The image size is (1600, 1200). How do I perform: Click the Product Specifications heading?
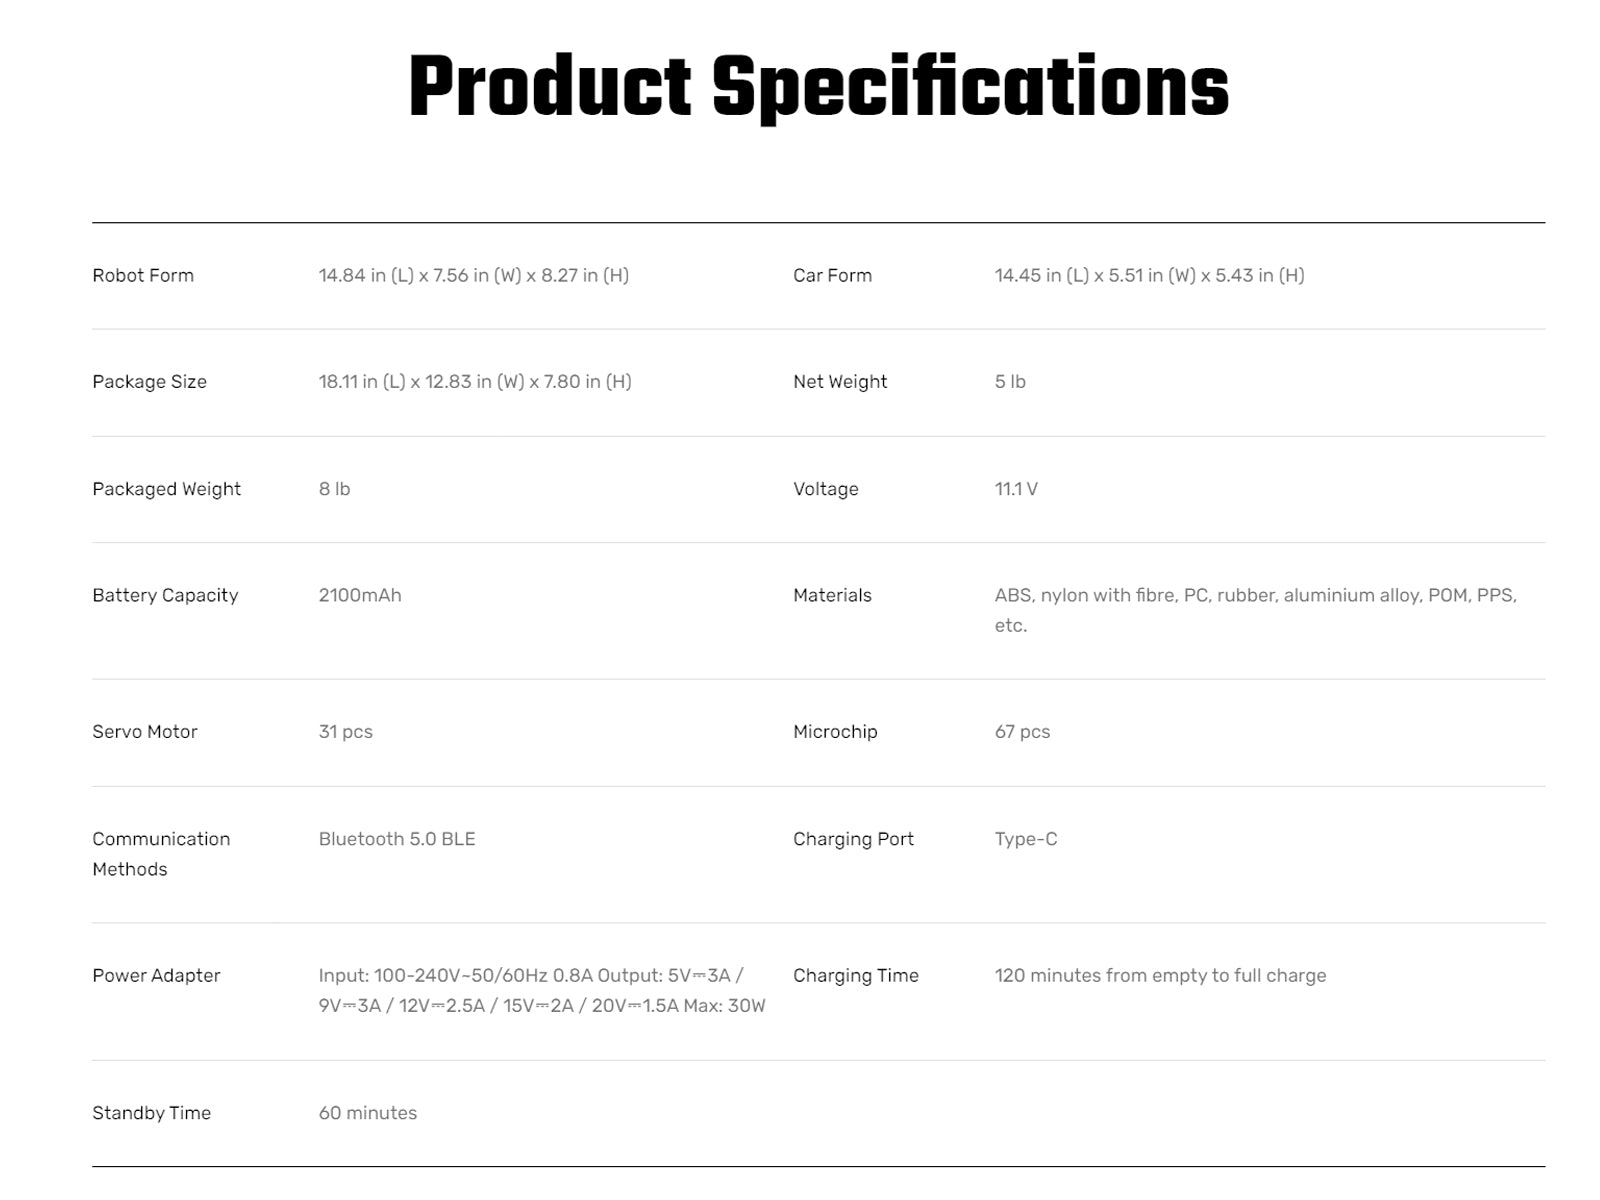[x=818, y=87]
